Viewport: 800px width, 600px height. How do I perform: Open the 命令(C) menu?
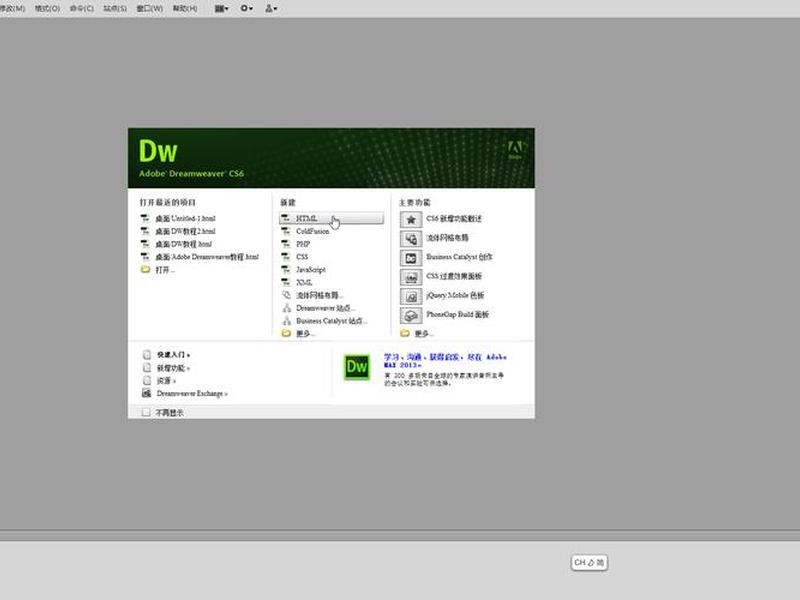82,9
